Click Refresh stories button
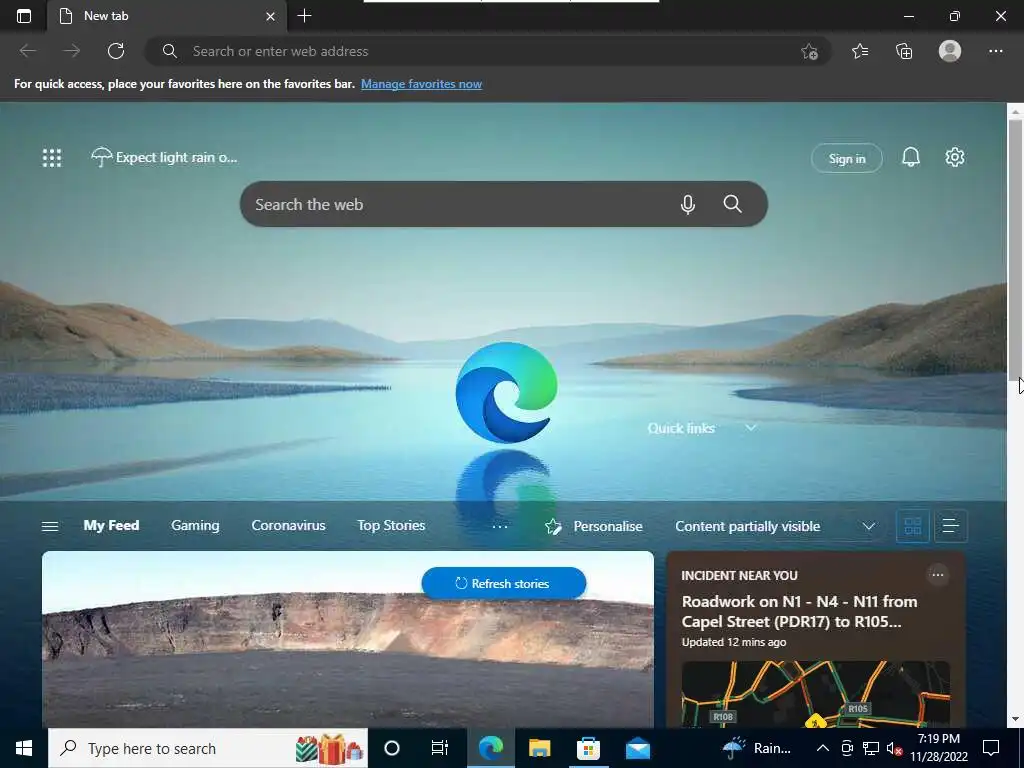 click(x=504, y=583)
